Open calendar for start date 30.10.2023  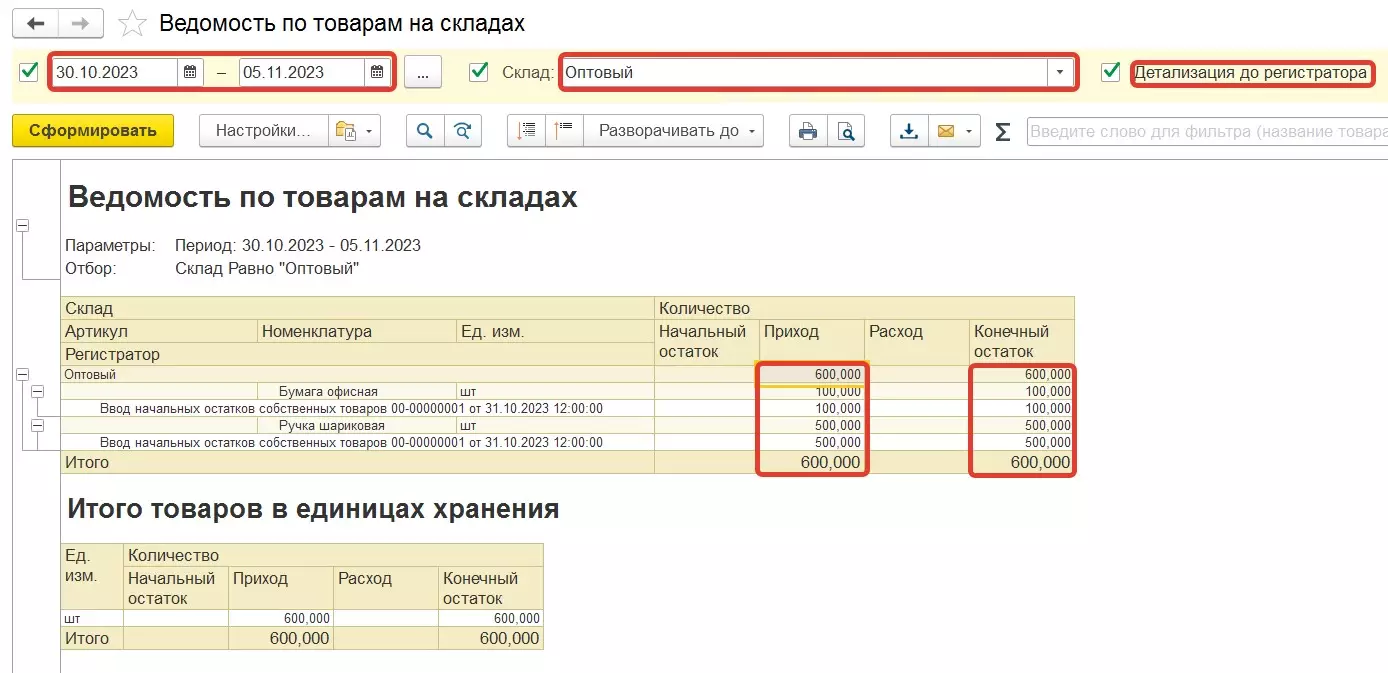(x=191, y=72)
